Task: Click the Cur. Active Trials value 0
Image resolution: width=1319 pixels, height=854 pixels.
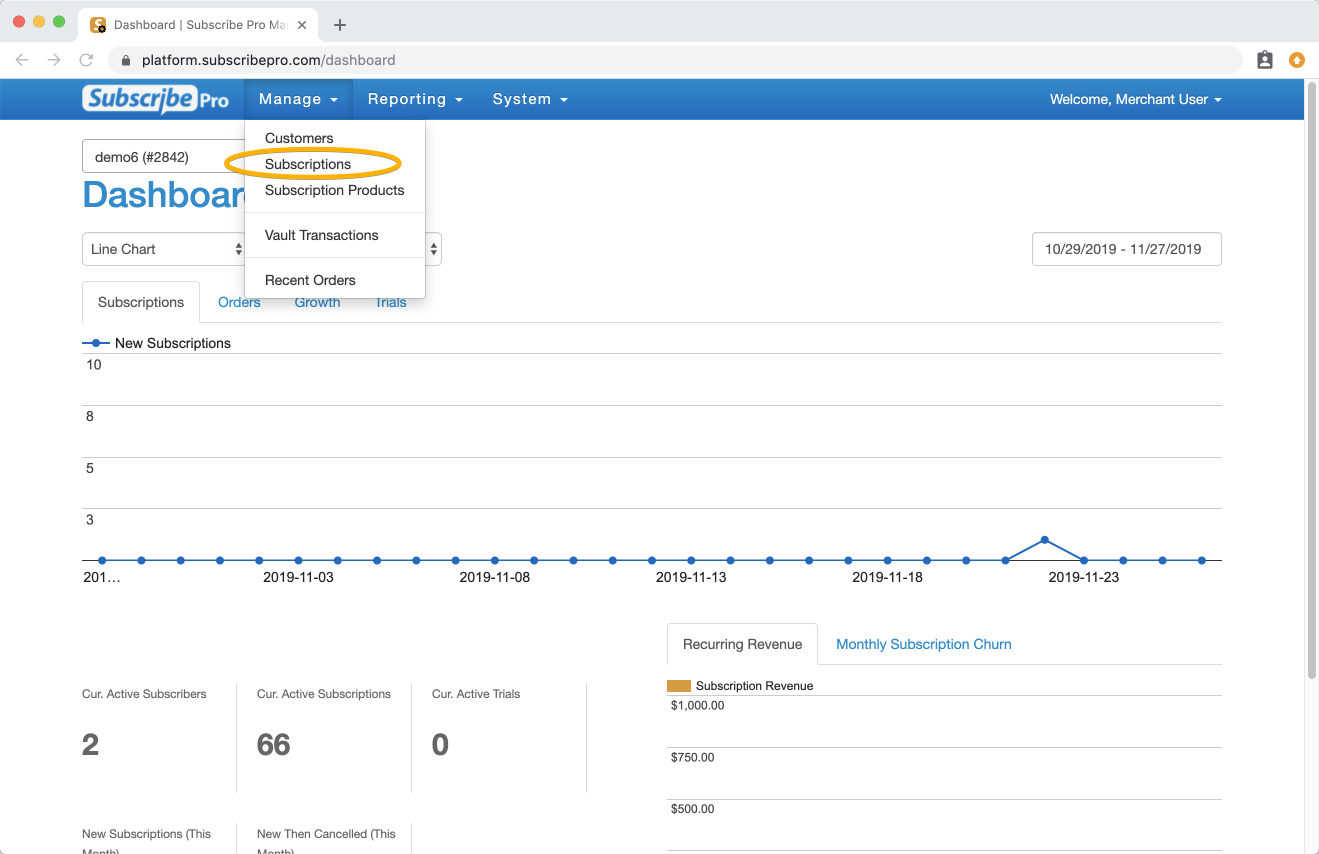Action: tap(440, 745)
